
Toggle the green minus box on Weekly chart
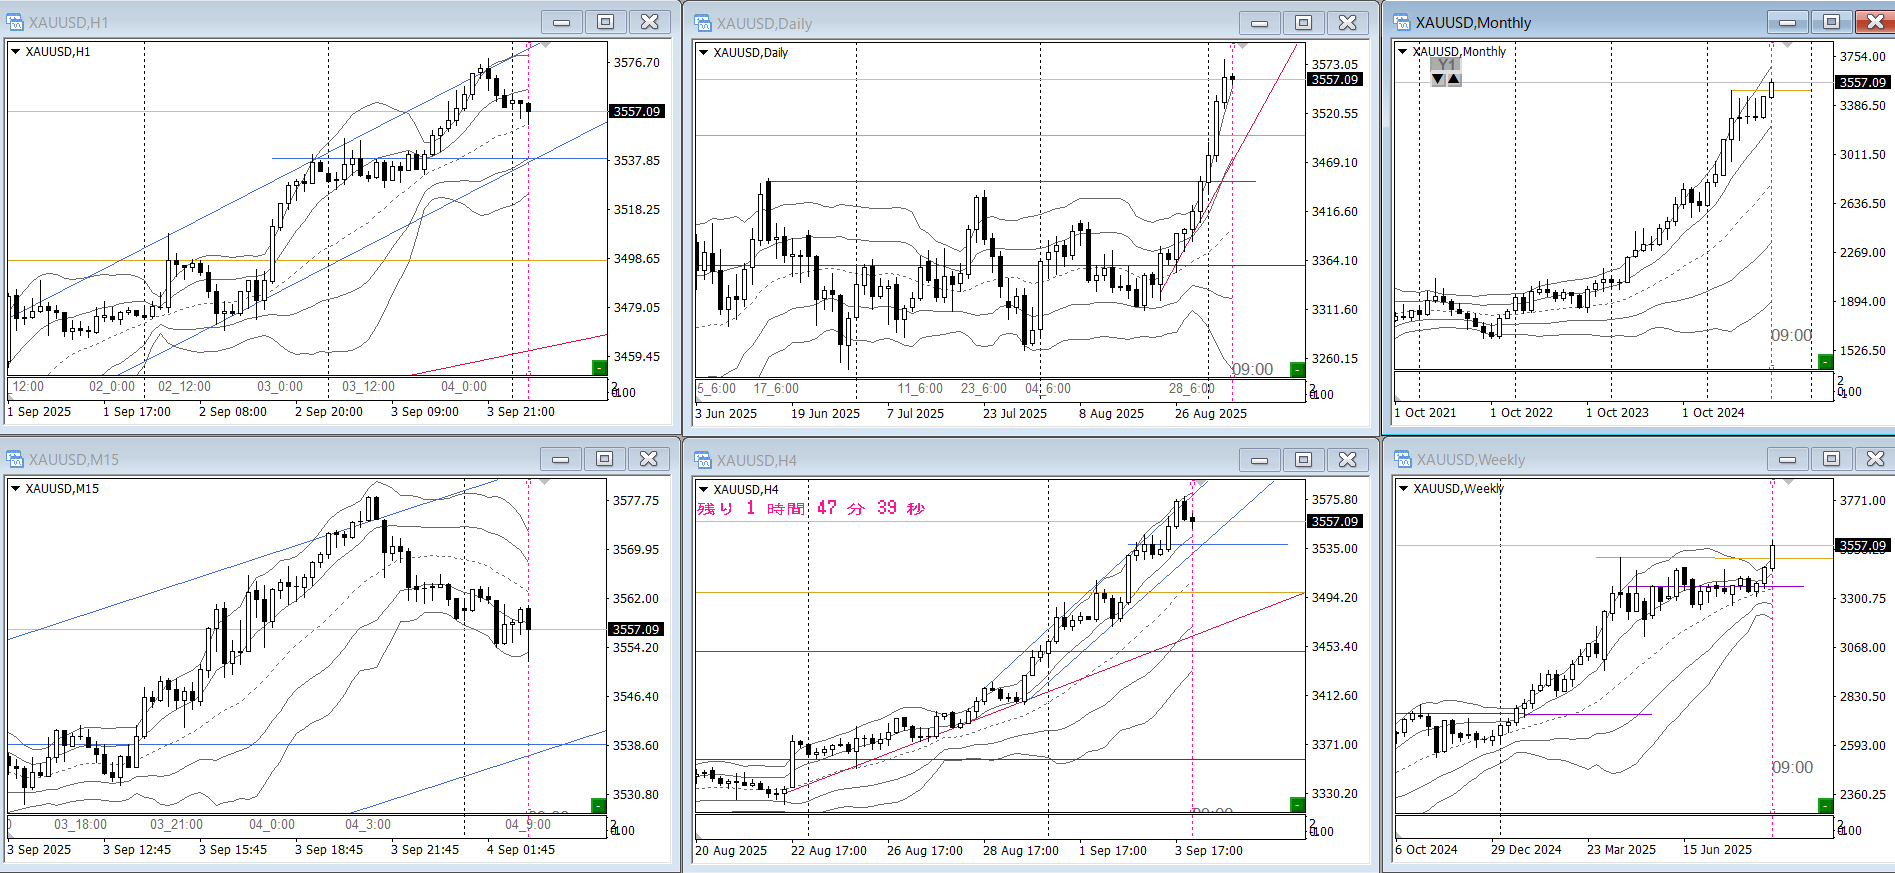click(x=1825, y=805)
